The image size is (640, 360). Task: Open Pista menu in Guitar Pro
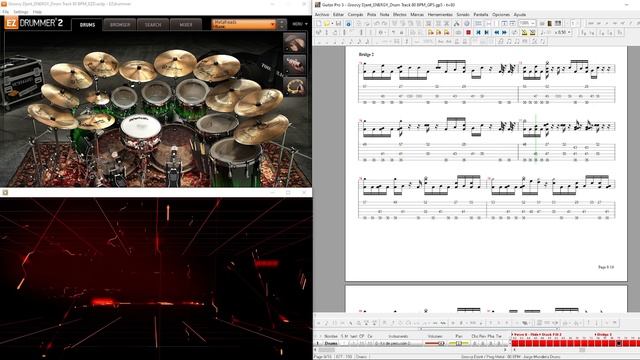(371, 14)
